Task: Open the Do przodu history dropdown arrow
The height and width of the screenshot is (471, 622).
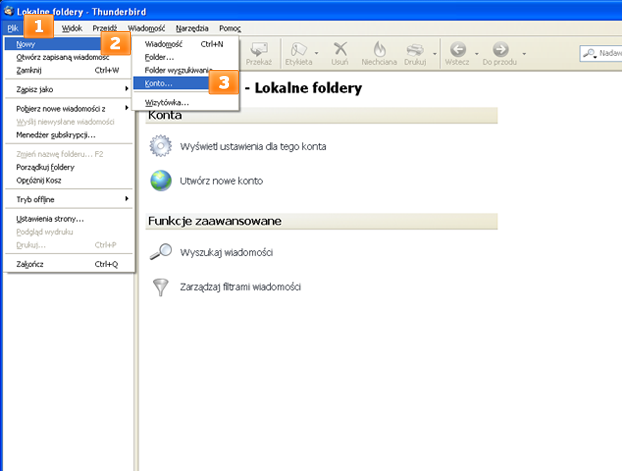Action: click(x=524, y=53)
